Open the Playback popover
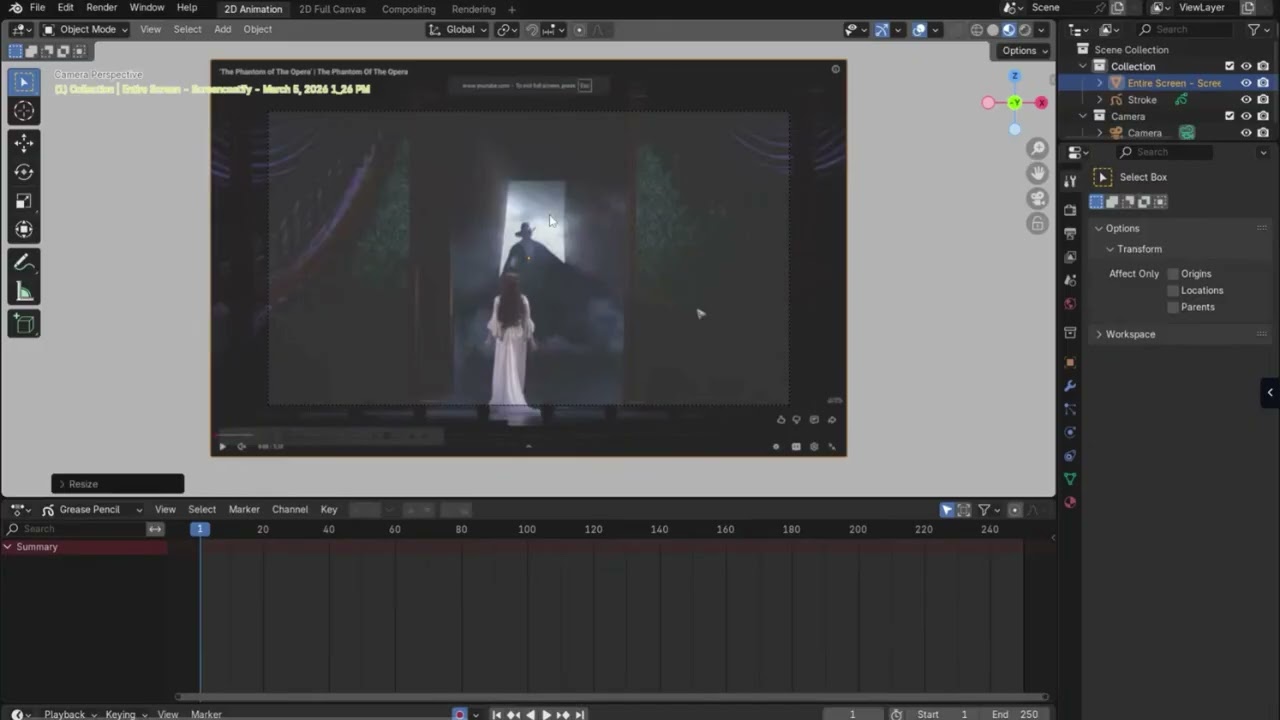Screen dimensions: 1280x720 click(69, 714)
